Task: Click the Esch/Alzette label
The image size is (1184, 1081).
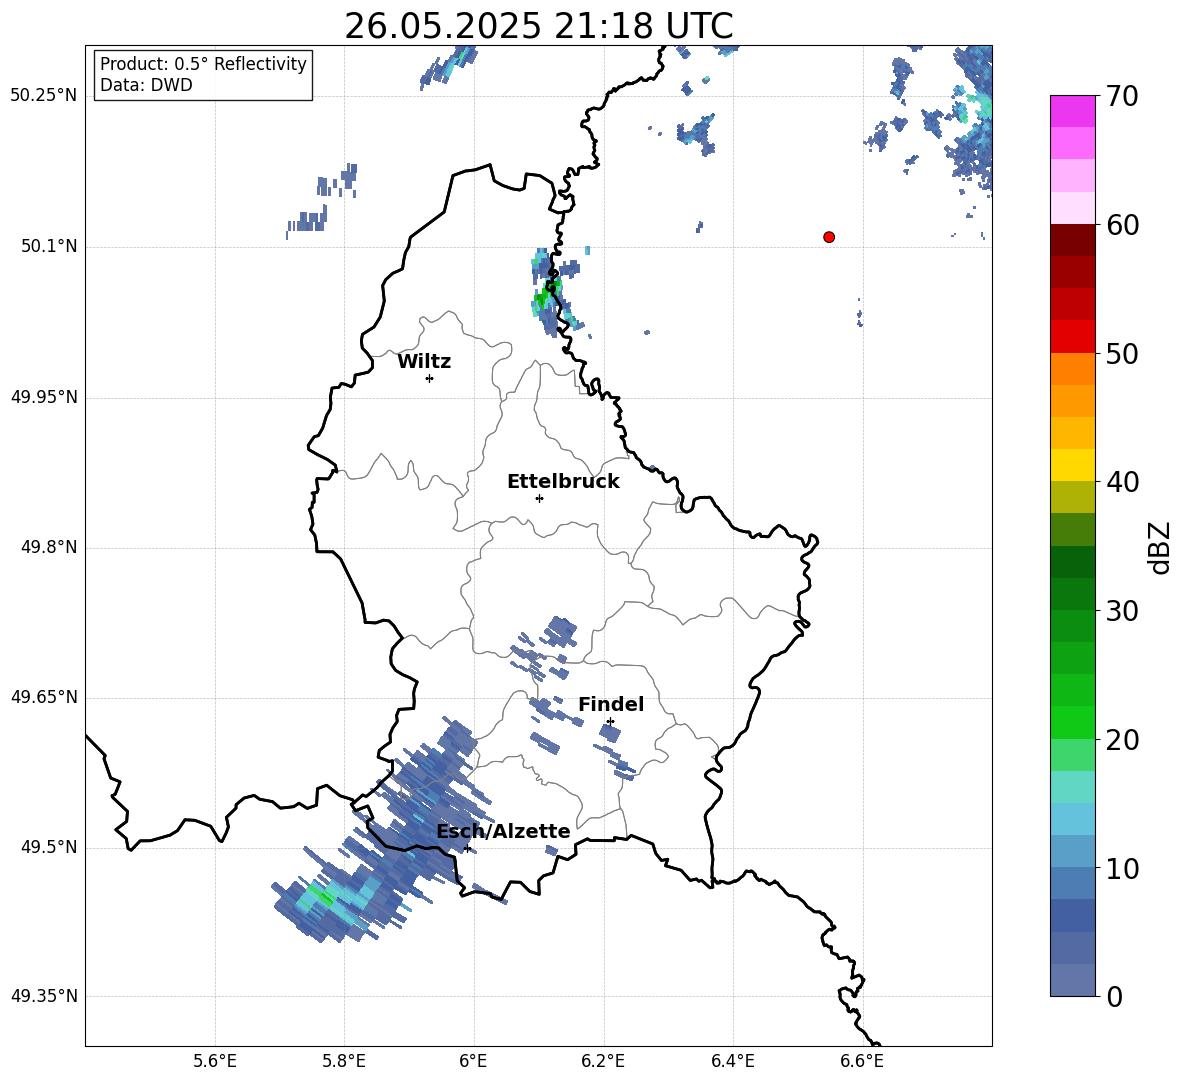Action: (x=504, y=831)
